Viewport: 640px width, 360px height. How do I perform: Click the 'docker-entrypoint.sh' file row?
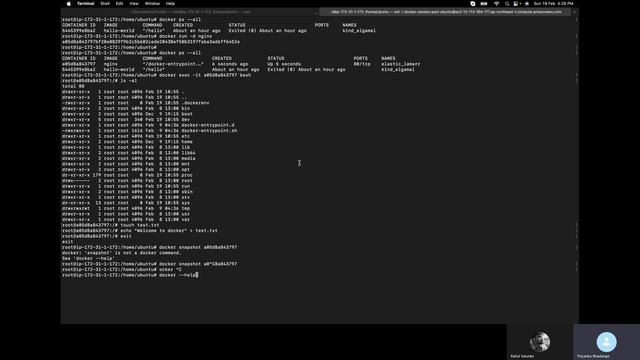click(x=149, y=131)
